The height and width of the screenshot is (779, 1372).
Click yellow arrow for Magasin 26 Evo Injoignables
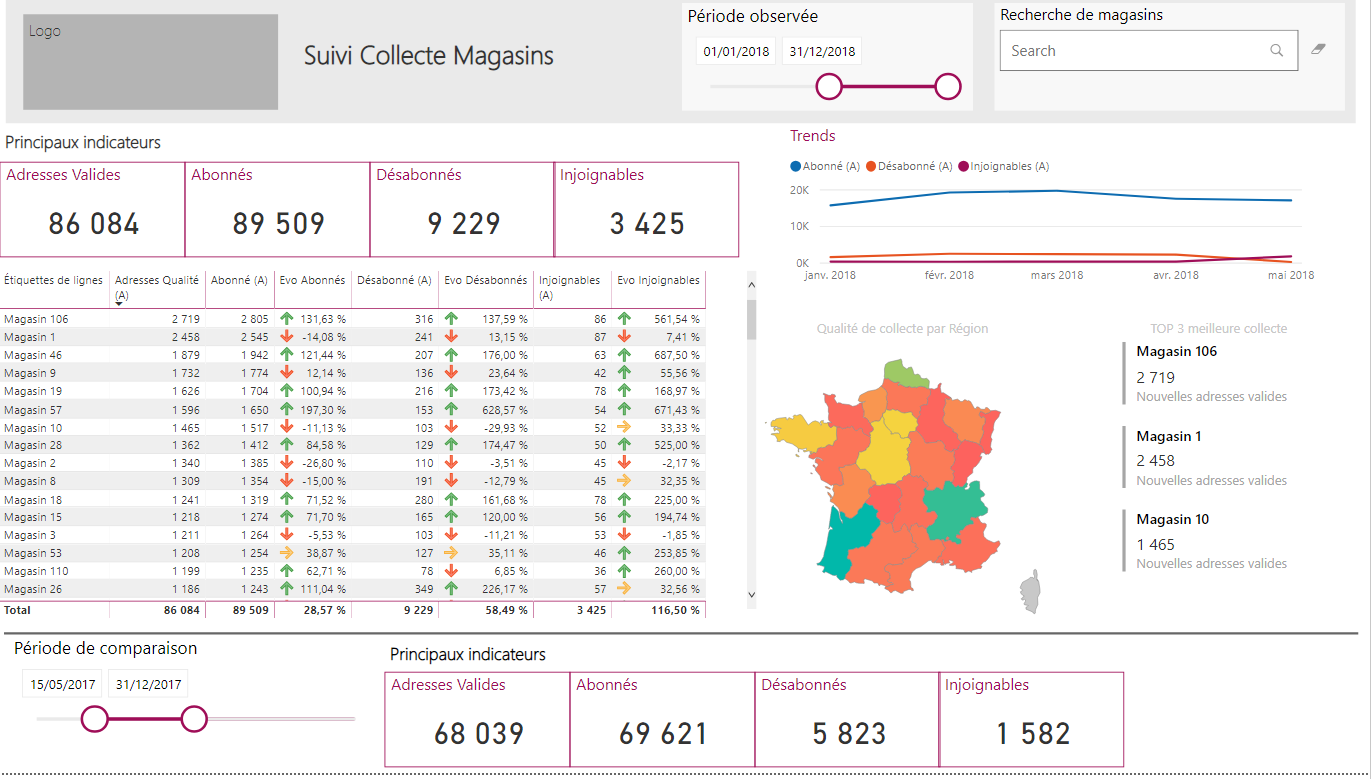pyautogui.click(x=625, y=589)
